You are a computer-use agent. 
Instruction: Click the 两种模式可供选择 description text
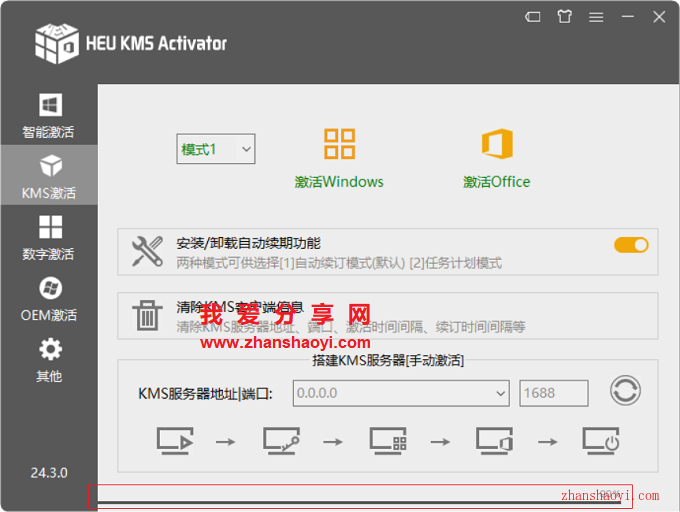pos(339,263)
